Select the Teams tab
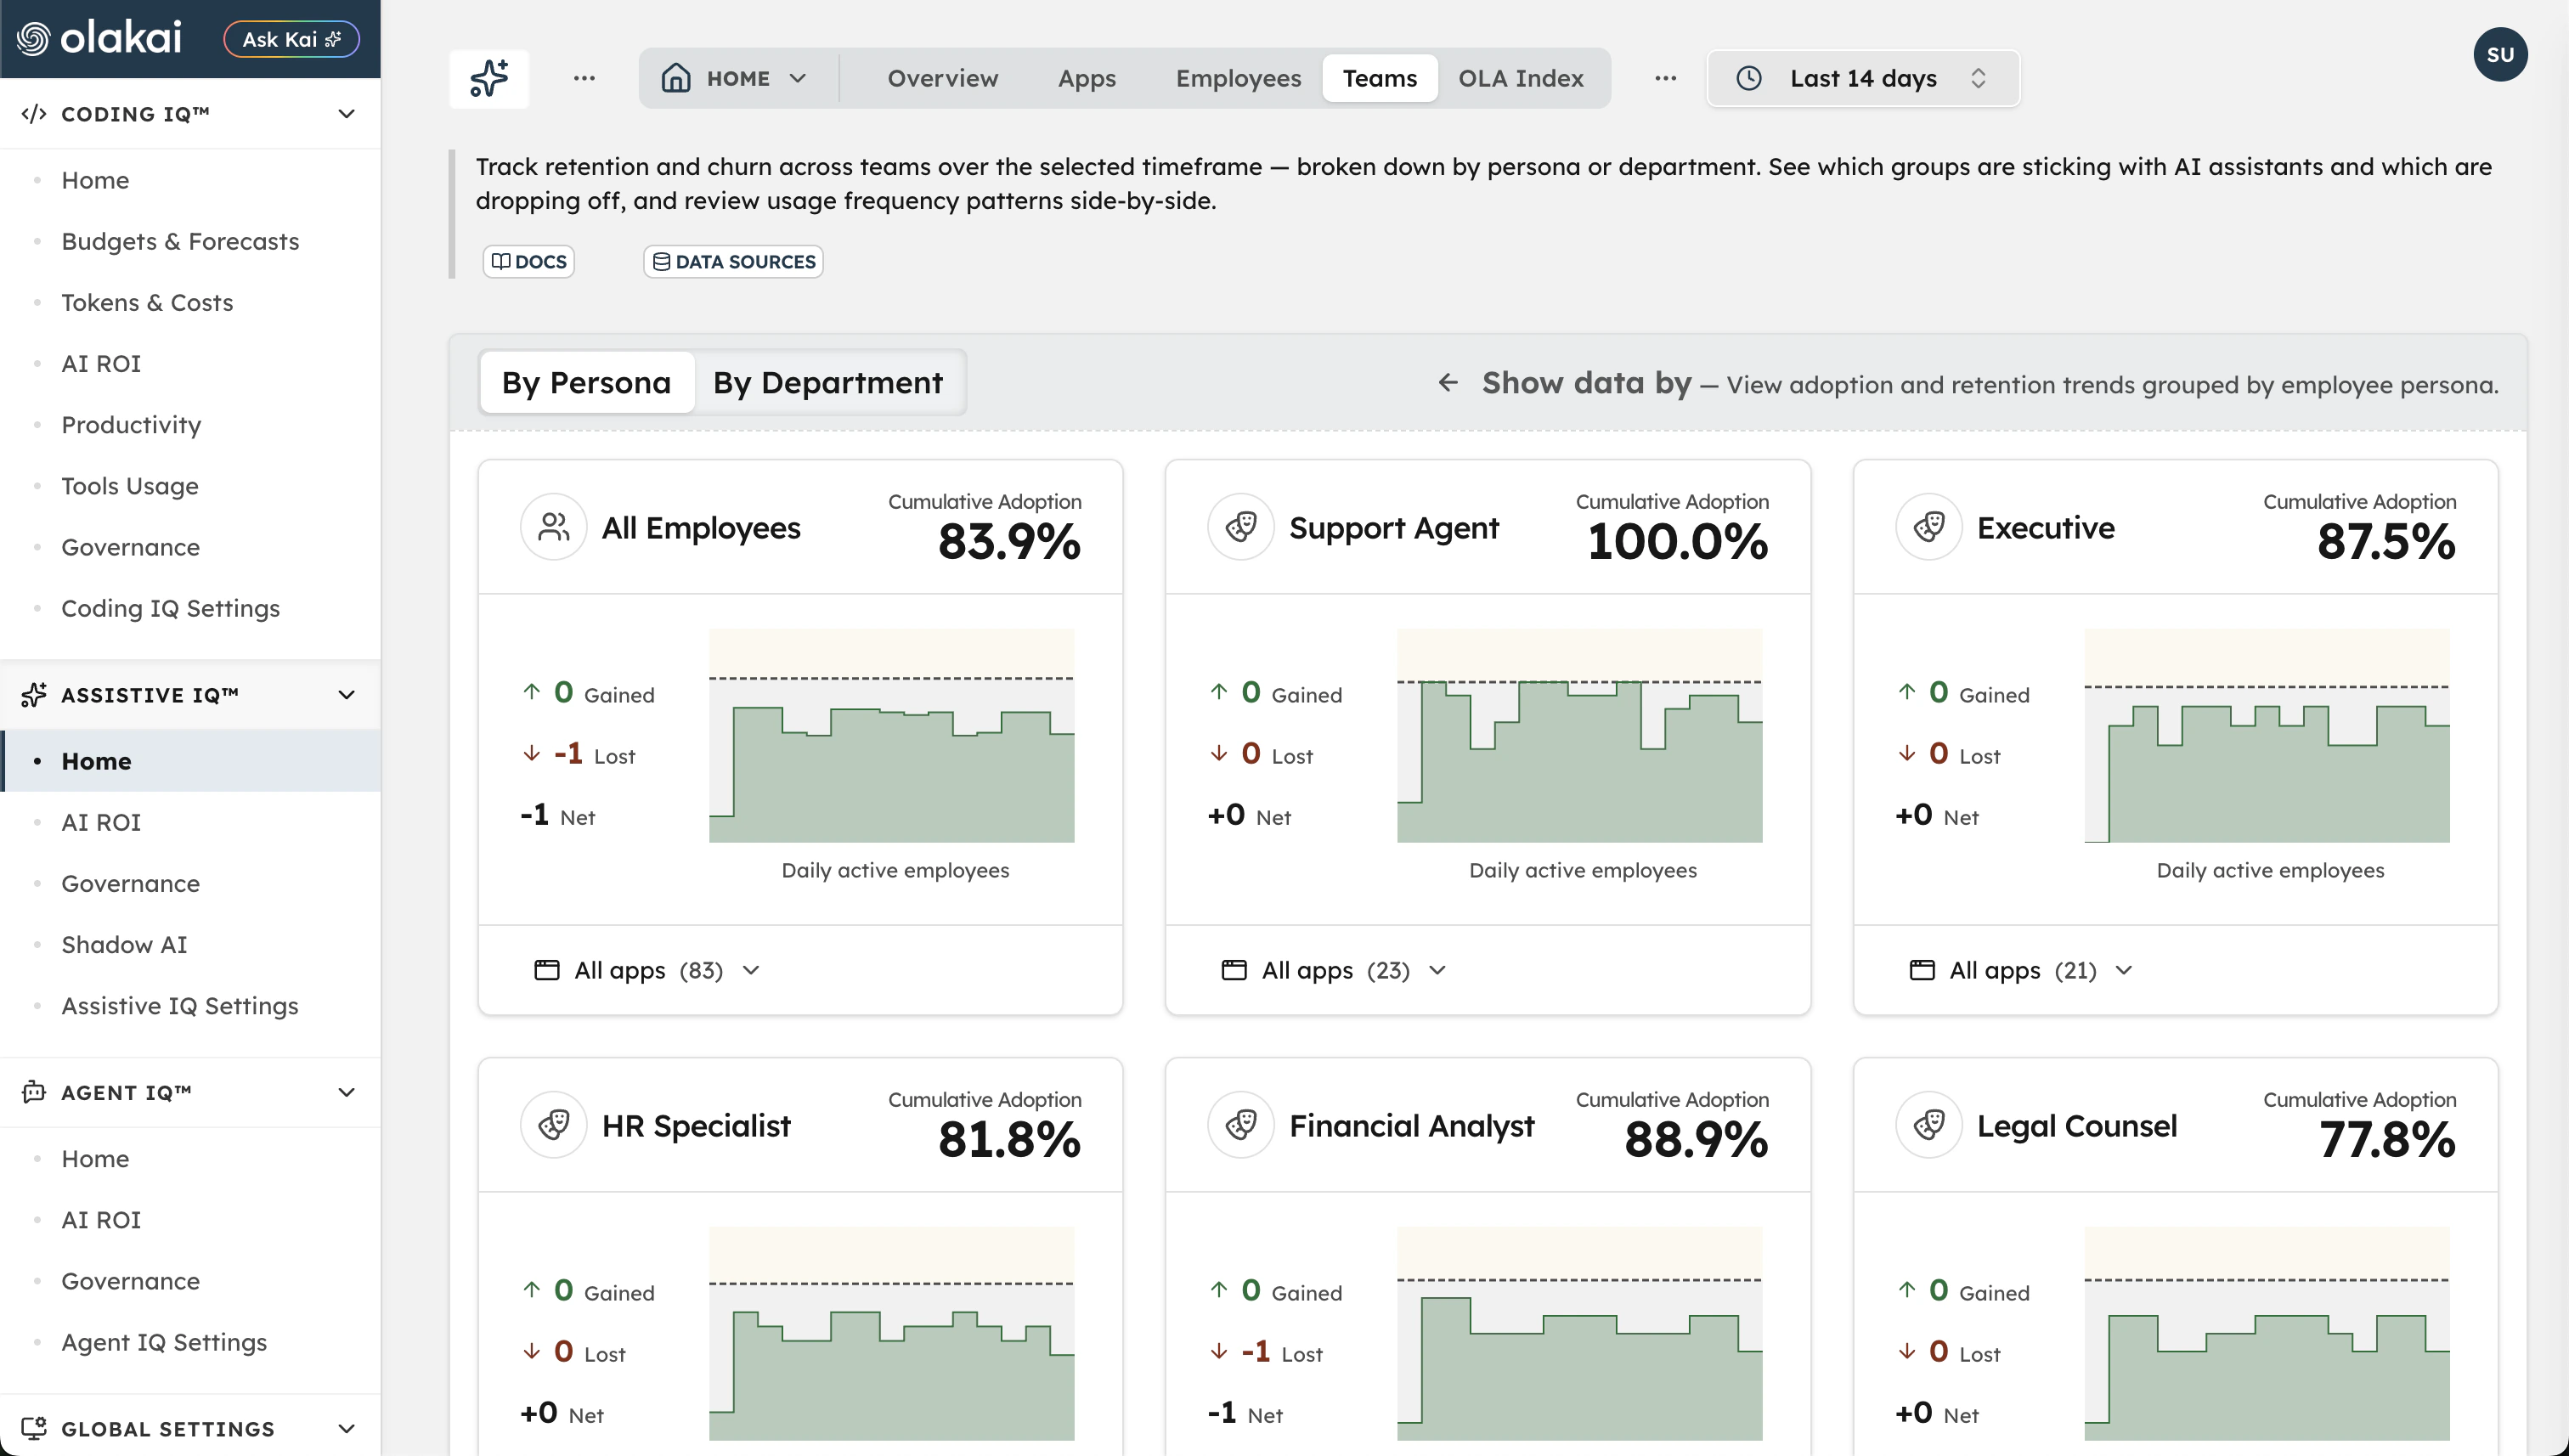The width and height of the screenshot is (2569, 1456). [1379, 78]
